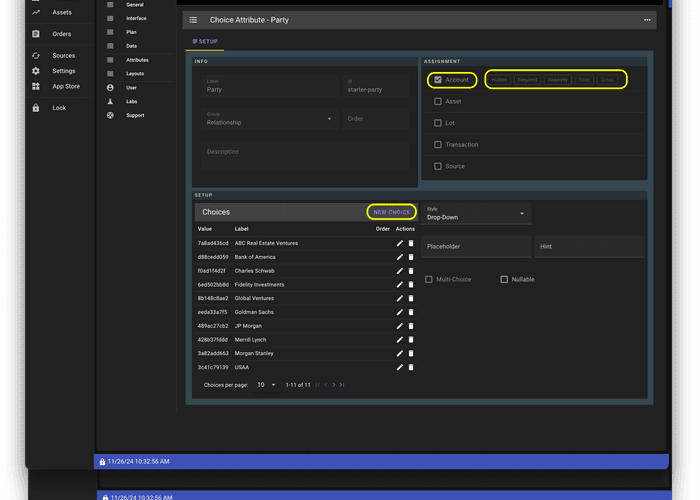Image resolution: width=700 pixels, height=500 pixels.
Task: Open the Style drop-down selector
Action: click(475, 213)
